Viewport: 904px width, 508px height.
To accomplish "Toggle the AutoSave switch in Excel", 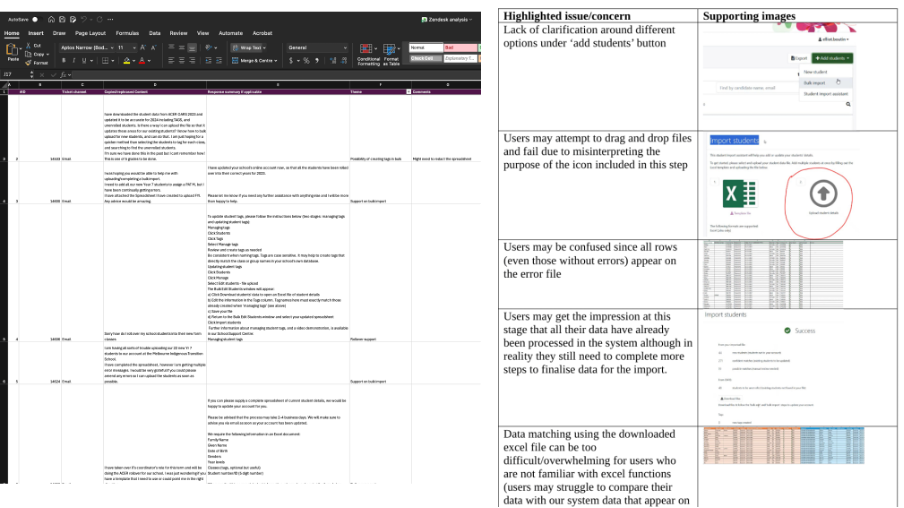I will 35,20.
